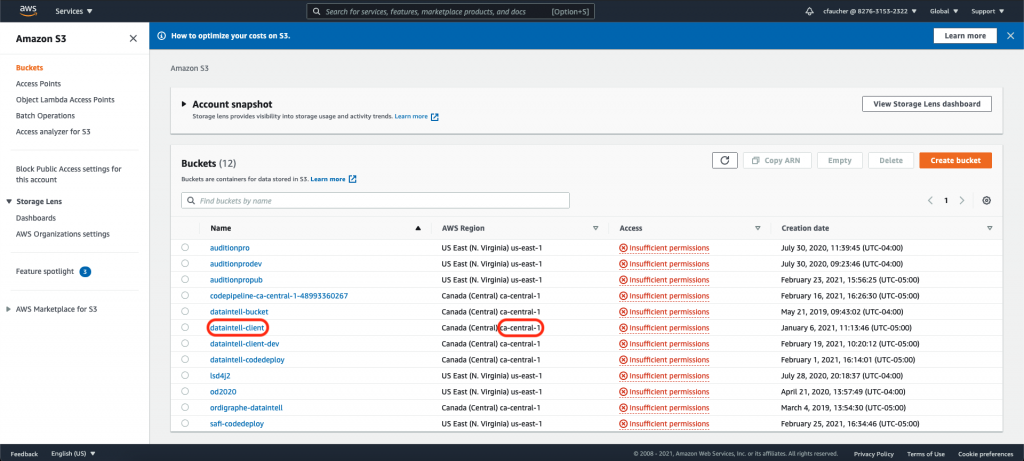
Task: Click the info icon in the blue banner
Action: (x=162, y=36)
